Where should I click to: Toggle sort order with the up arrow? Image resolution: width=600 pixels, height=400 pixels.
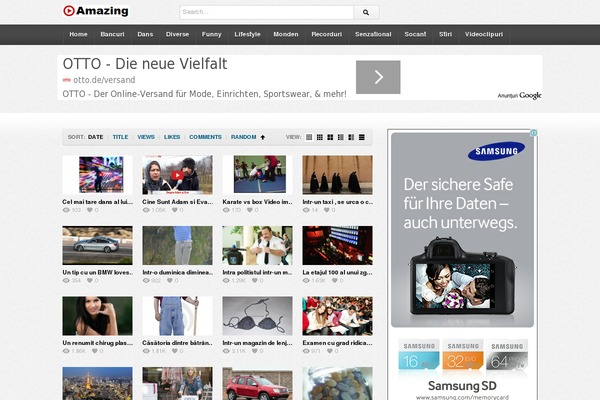[262, 137]
